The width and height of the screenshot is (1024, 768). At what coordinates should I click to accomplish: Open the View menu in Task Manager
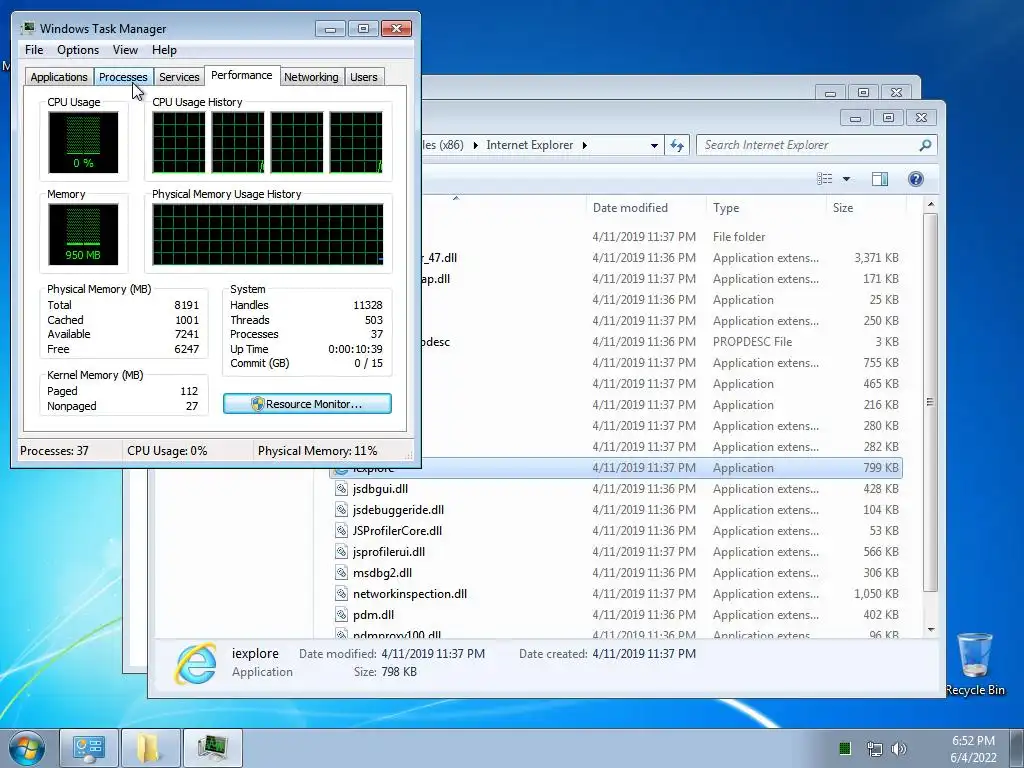(125, 50)
